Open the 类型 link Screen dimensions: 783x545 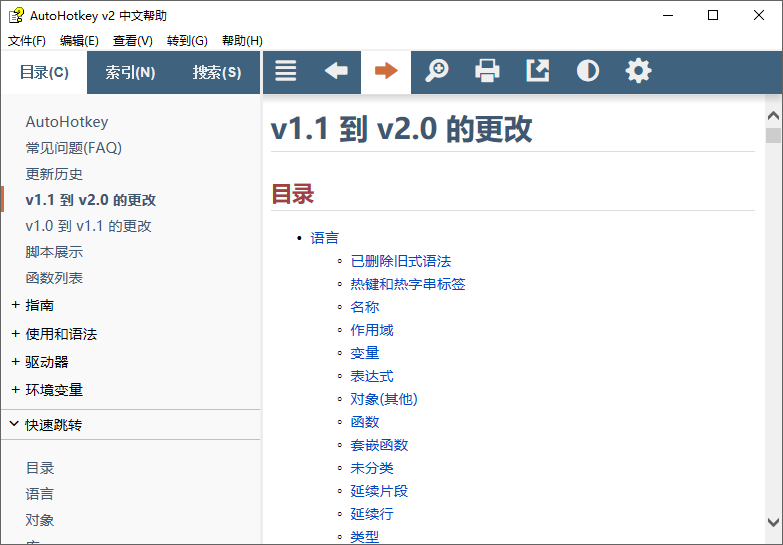[x=365, y=537]
